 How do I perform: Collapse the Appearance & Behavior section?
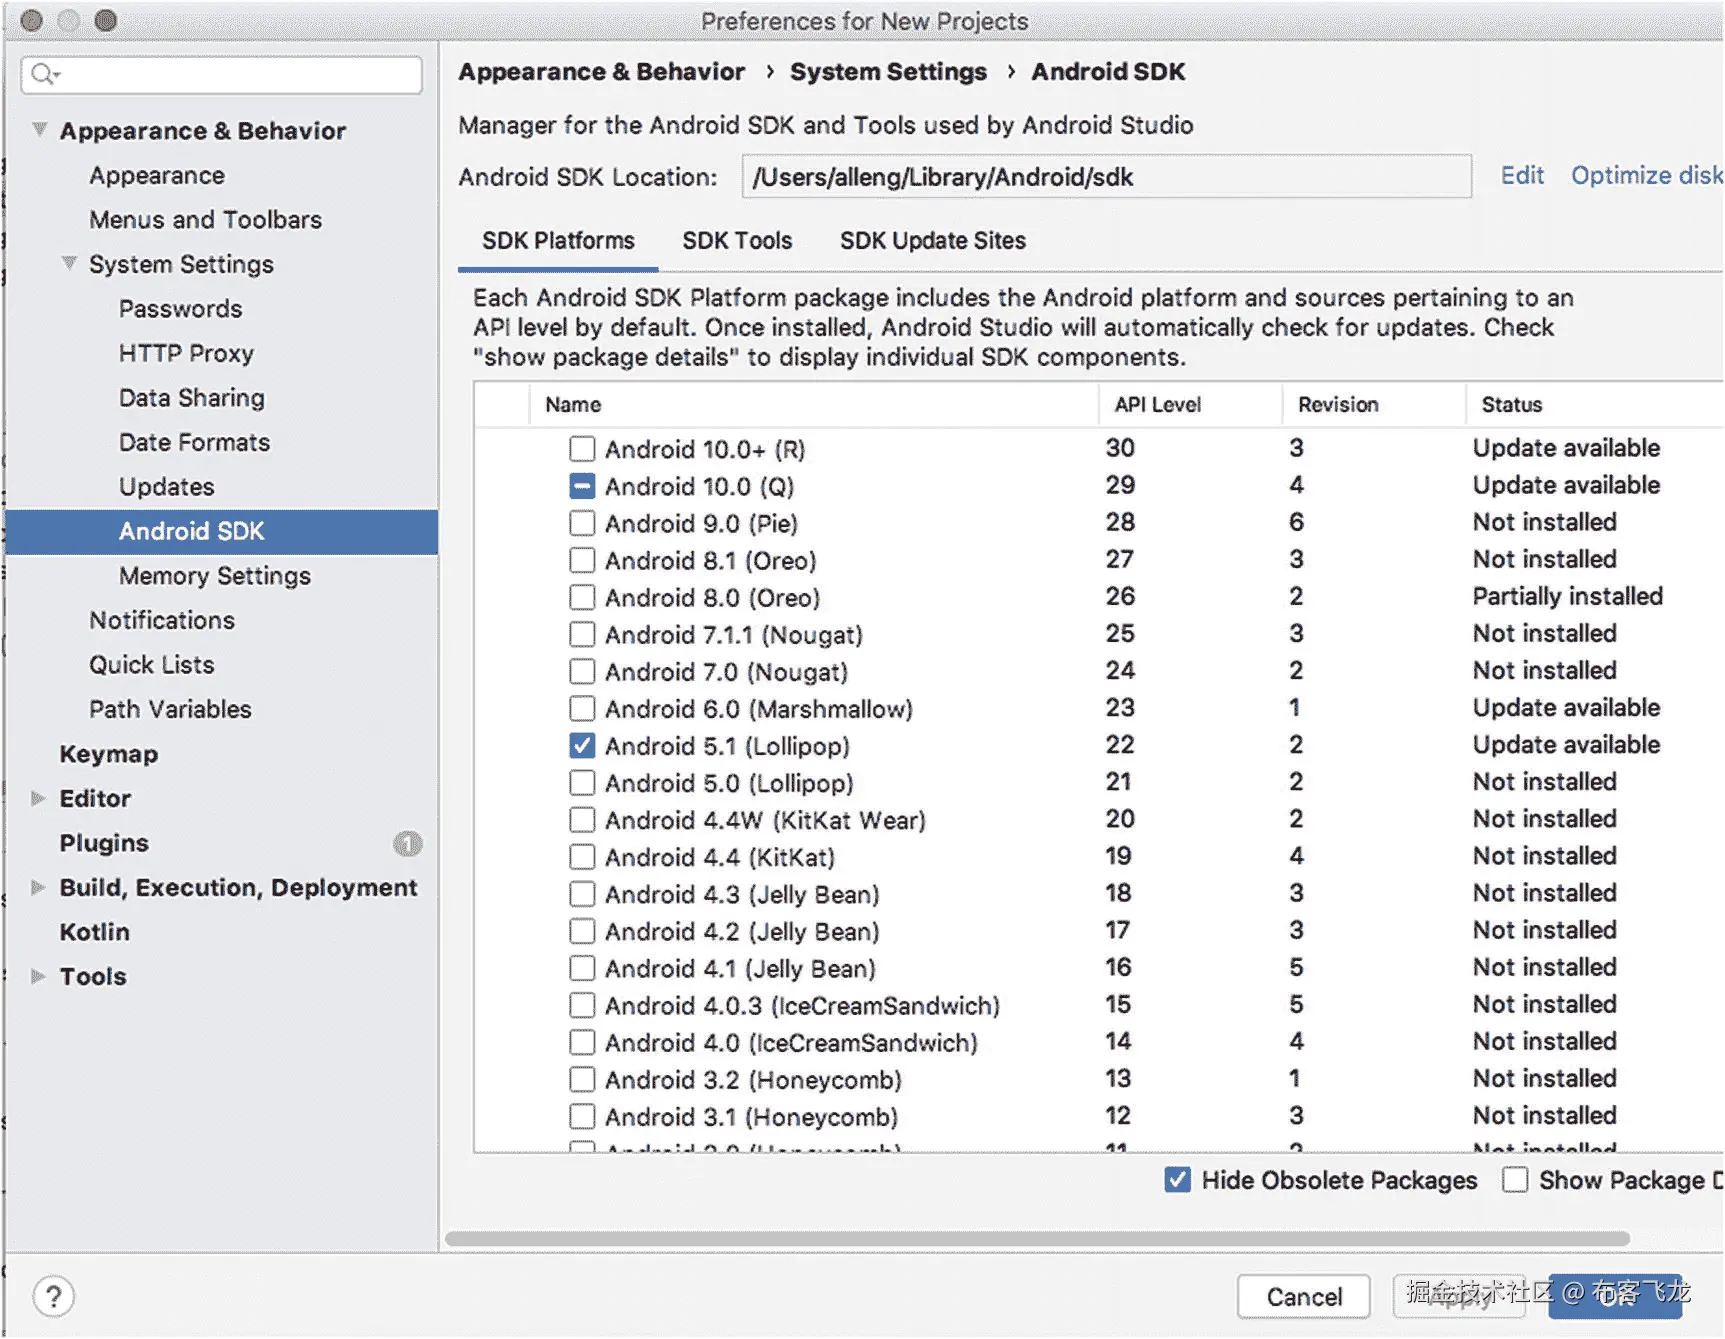(39, 130)
